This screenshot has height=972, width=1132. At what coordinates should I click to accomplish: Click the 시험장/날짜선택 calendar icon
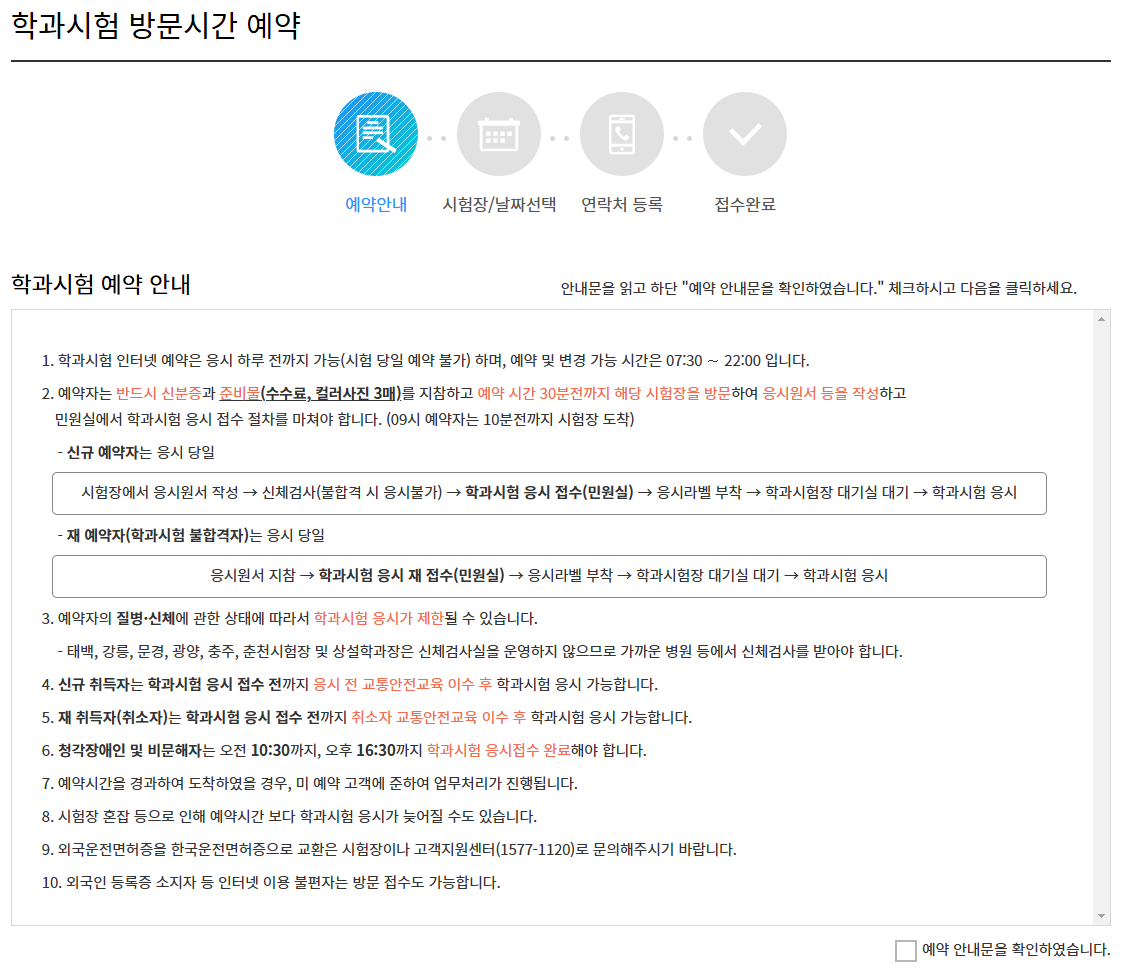[x=499, y=133]
